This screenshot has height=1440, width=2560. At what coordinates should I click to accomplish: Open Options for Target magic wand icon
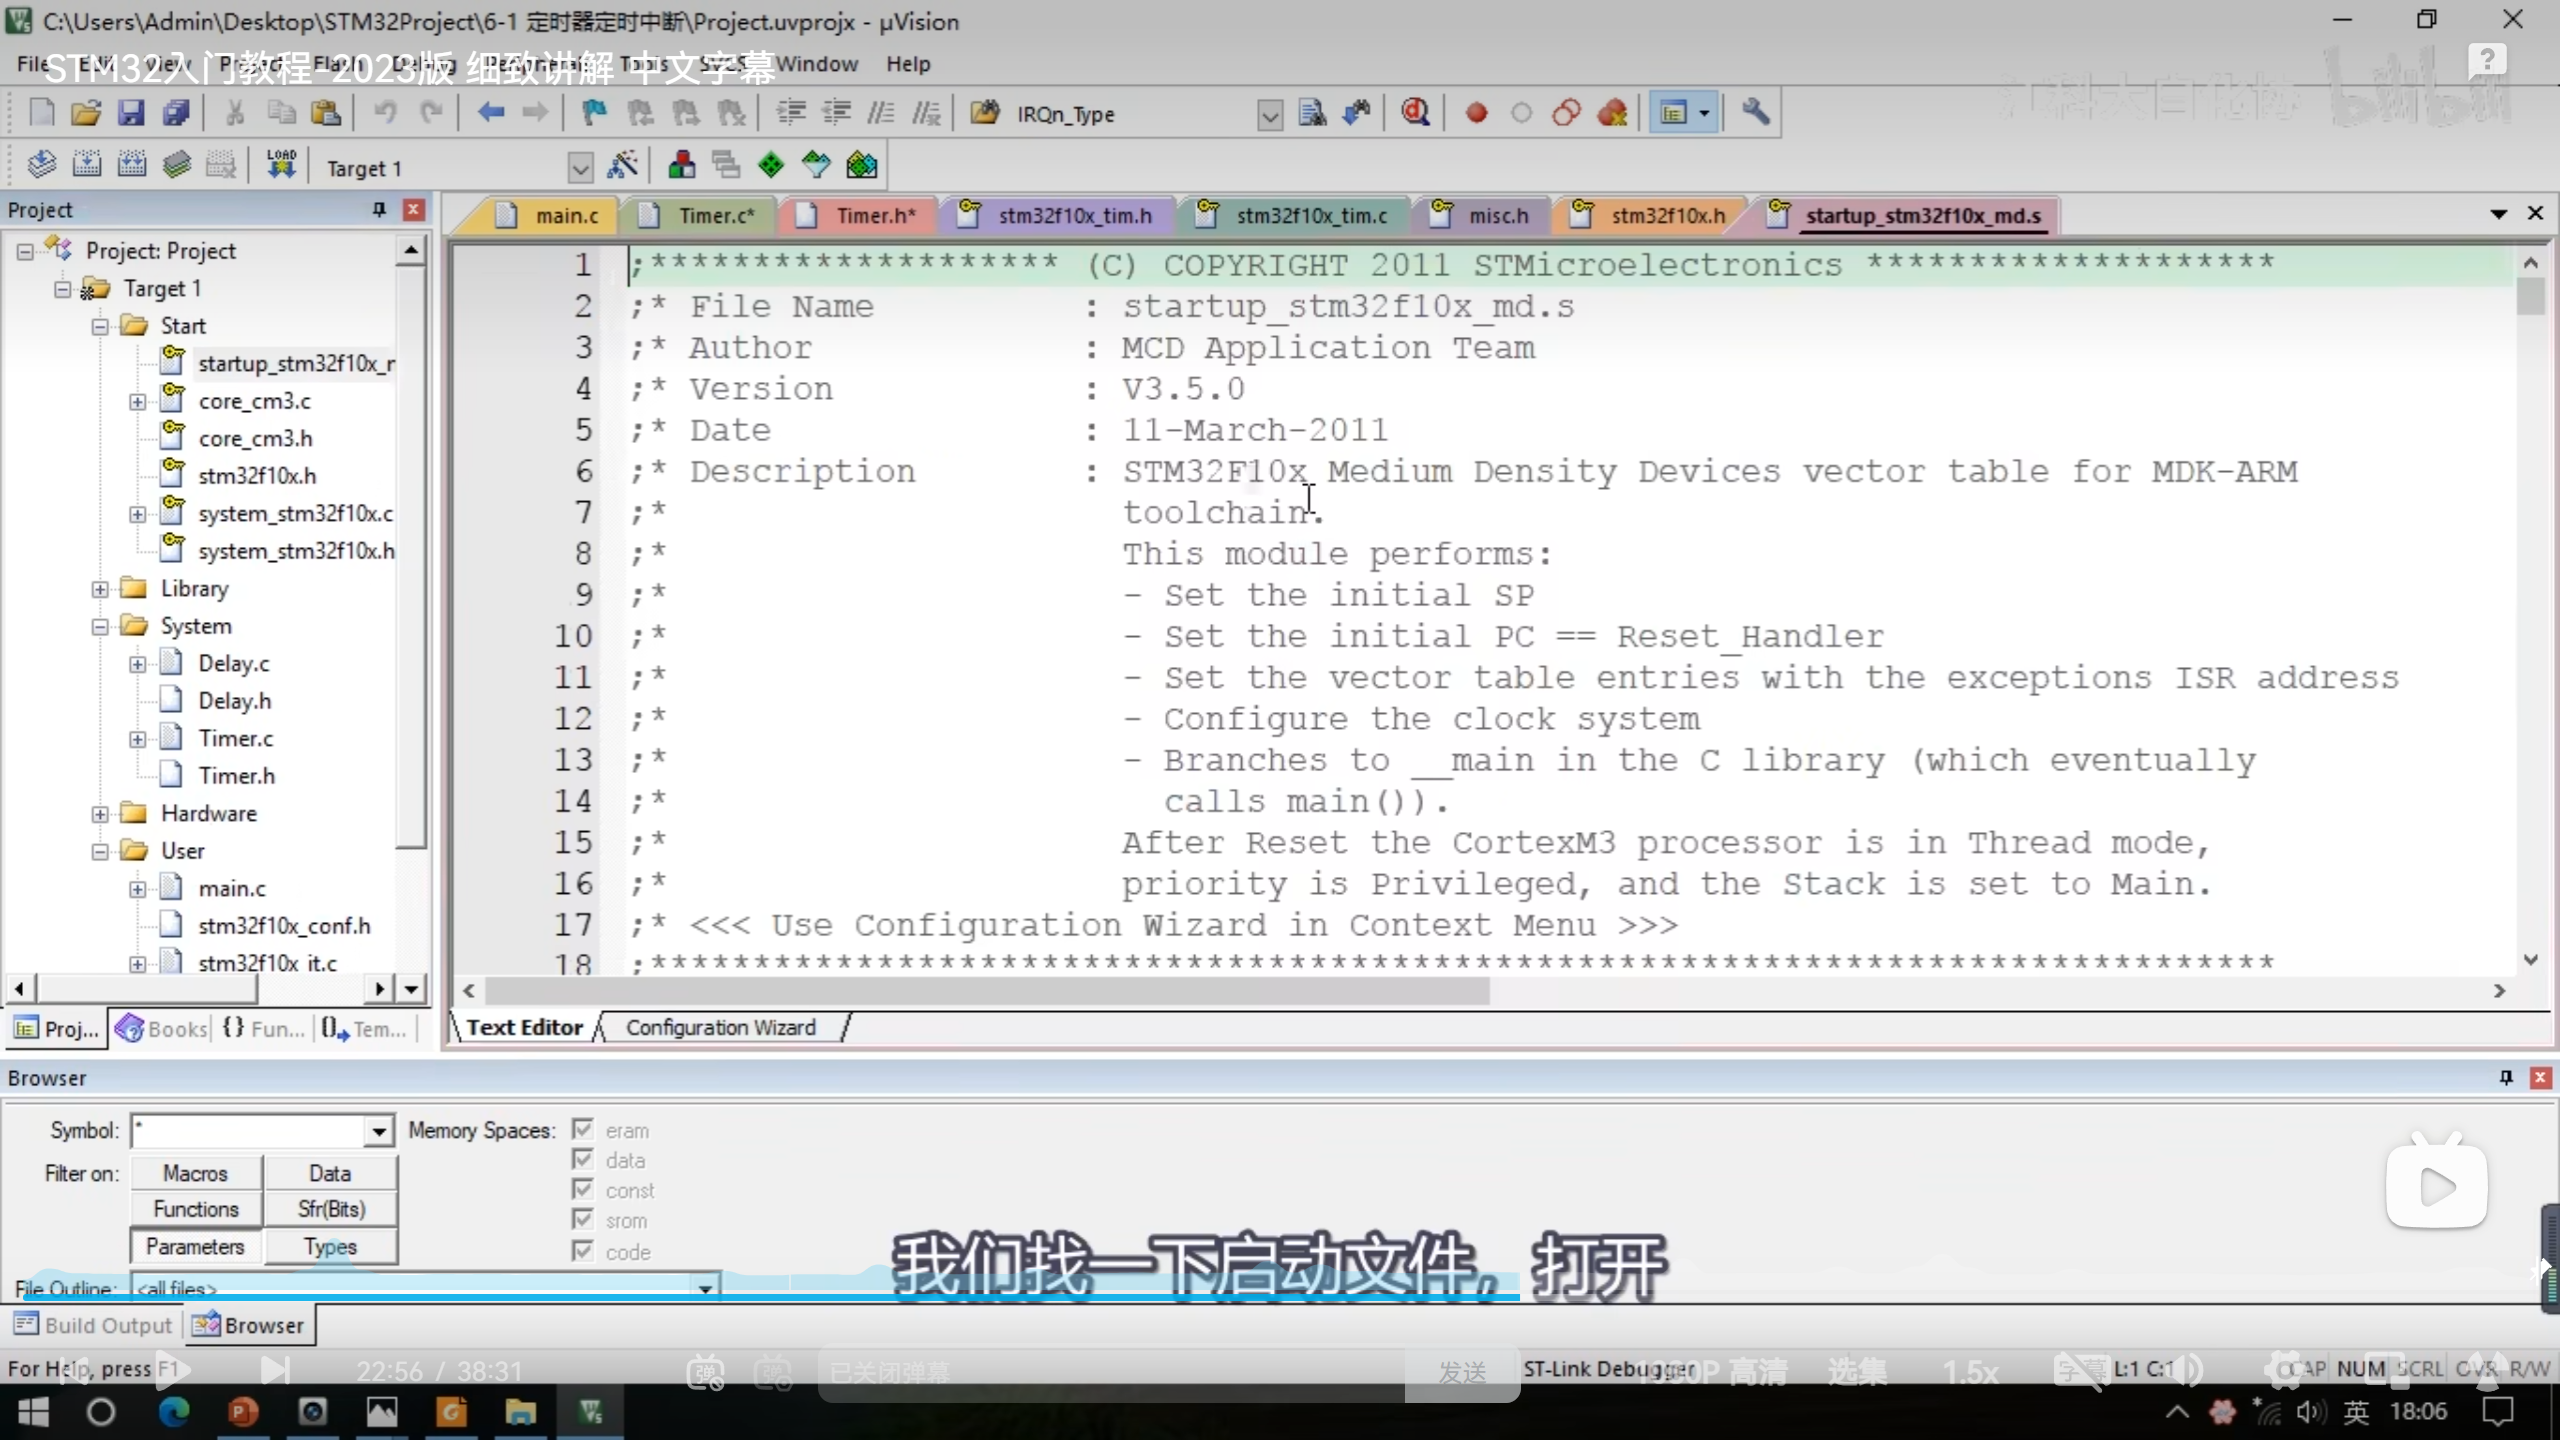(622, 166)
